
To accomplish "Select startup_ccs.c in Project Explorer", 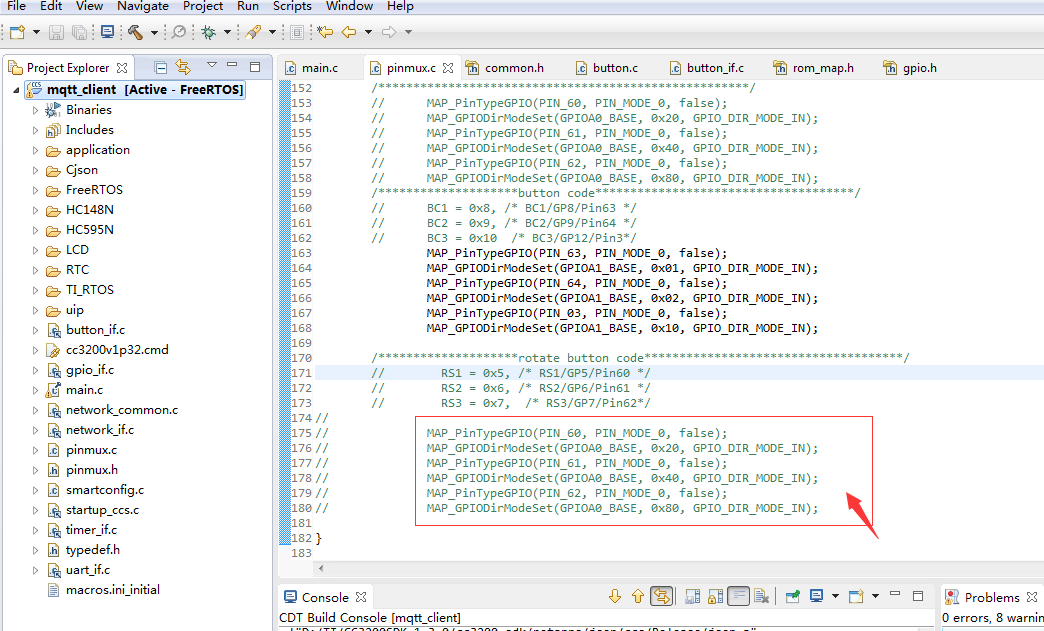I will [x=102, y=510].
